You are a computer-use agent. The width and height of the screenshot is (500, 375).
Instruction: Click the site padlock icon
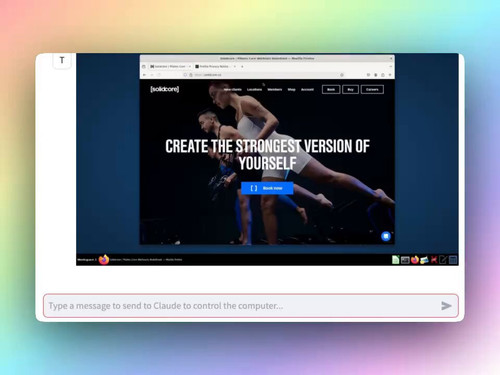[x=191, y=75]
